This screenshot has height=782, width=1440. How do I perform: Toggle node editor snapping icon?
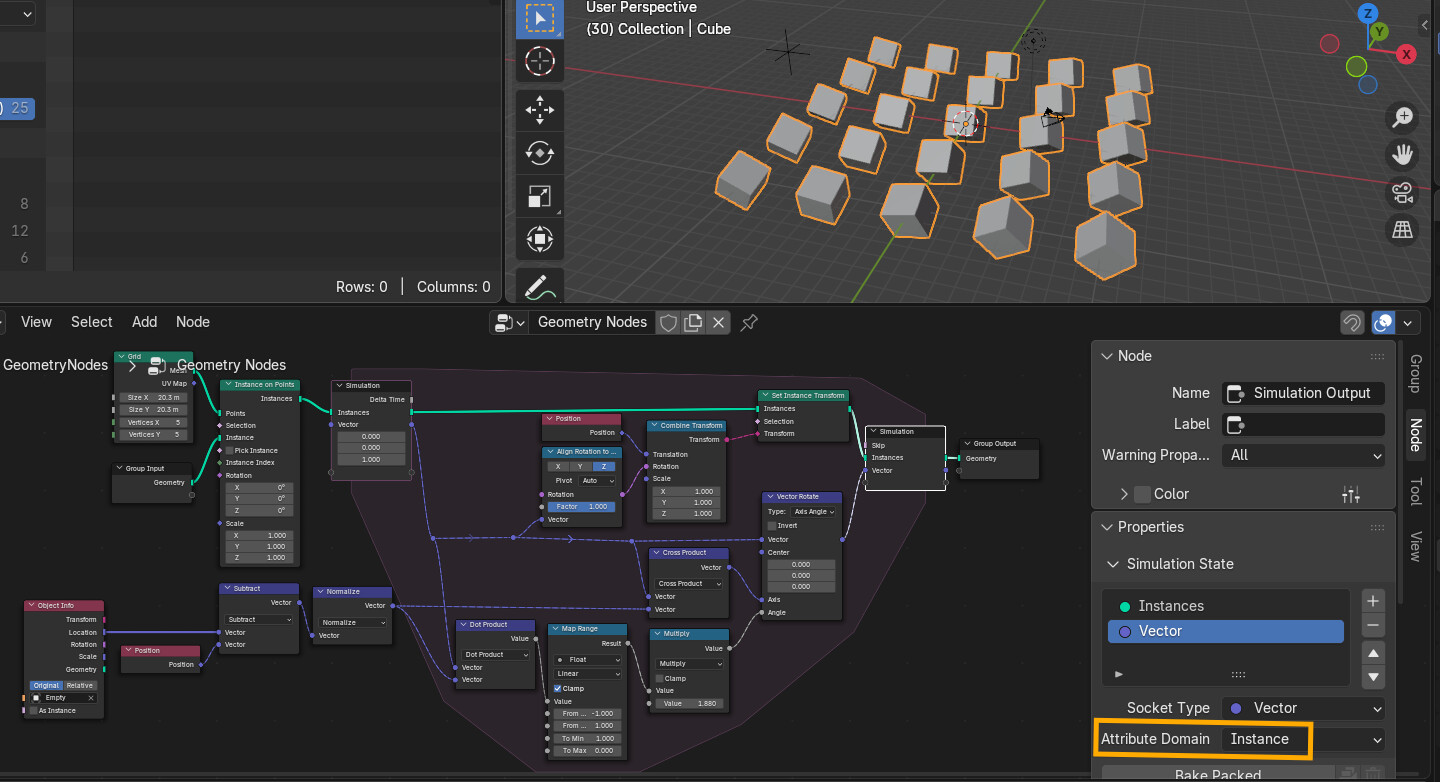point(1352,322)
